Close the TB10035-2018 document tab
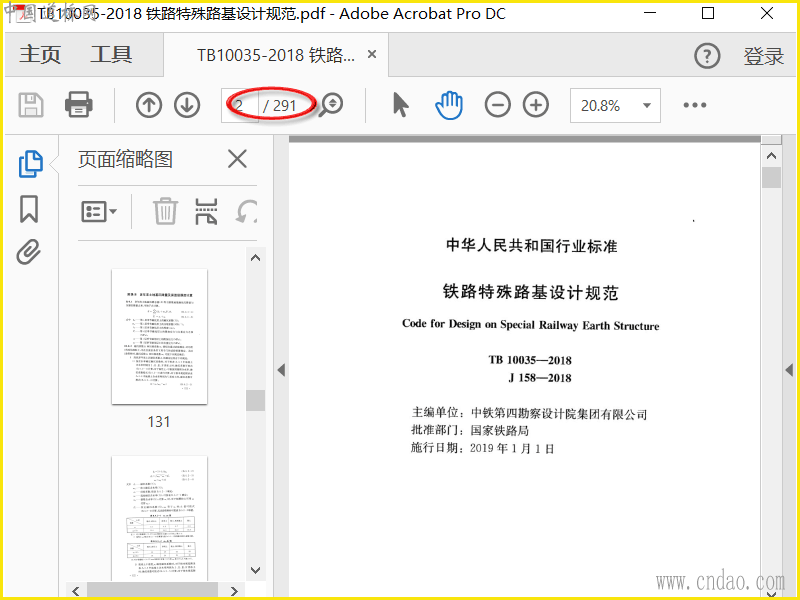 372,54
